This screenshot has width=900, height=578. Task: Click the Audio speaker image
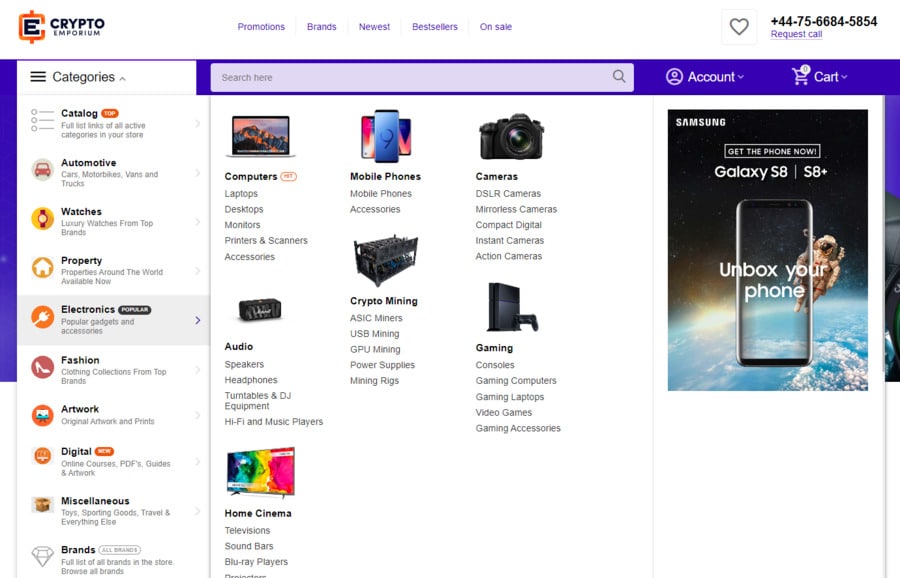click(x=259, y=310)
